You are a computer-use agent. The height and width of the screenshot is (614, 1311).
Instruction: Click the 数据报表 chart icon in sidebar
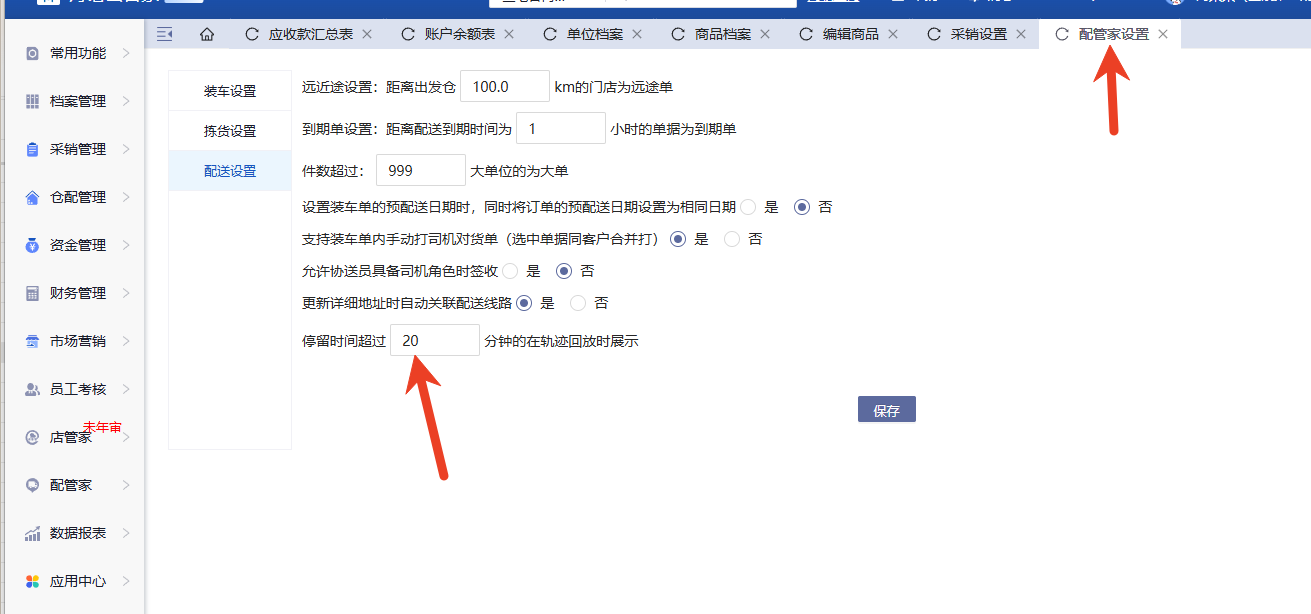pos(32,533)
